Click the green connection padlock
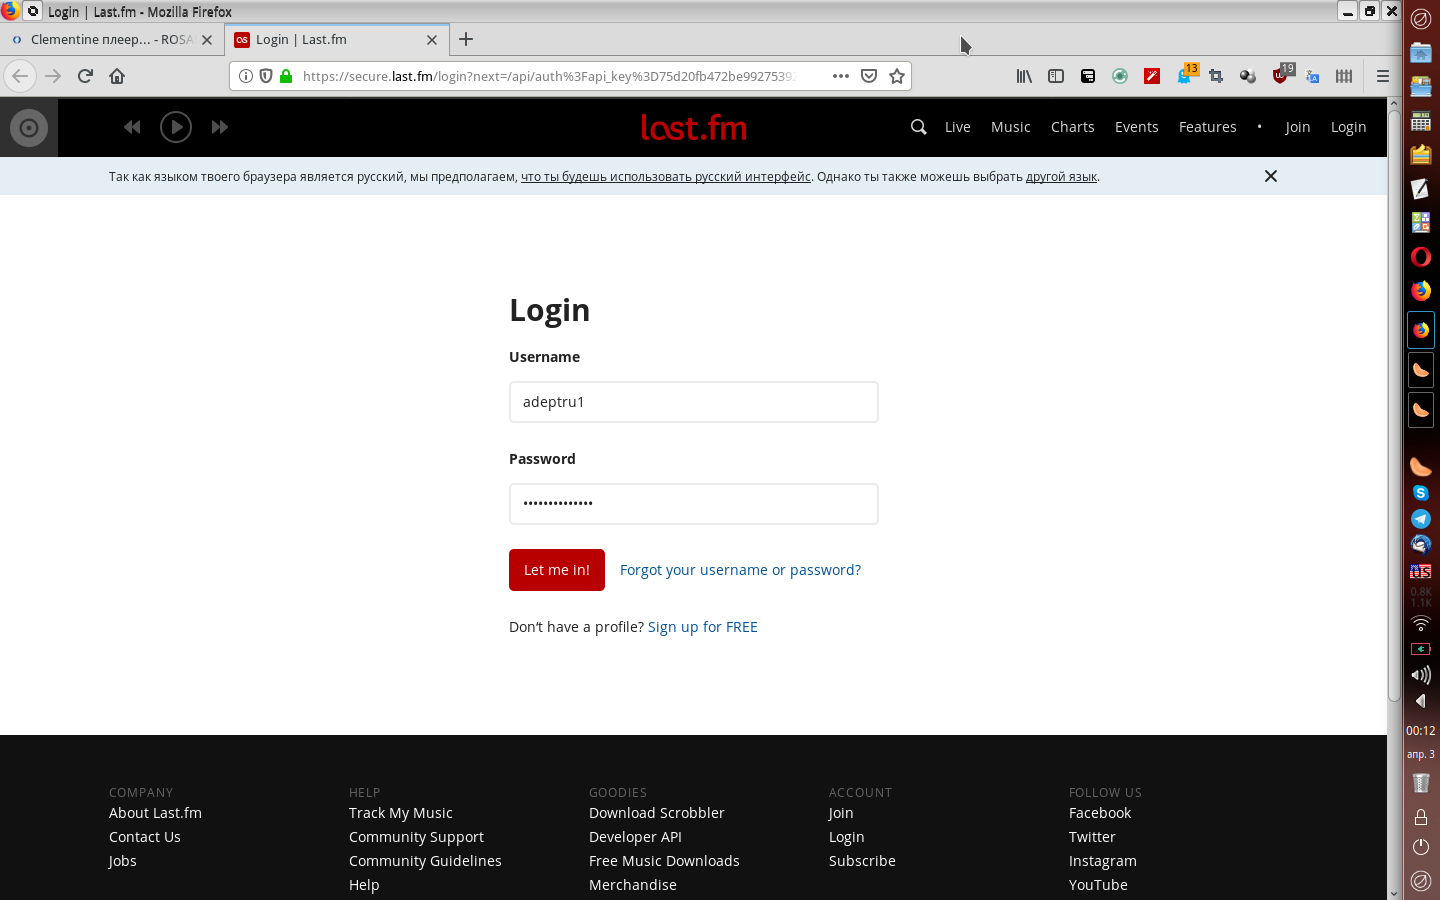The image size is (1440, 900). click(286, 76)
